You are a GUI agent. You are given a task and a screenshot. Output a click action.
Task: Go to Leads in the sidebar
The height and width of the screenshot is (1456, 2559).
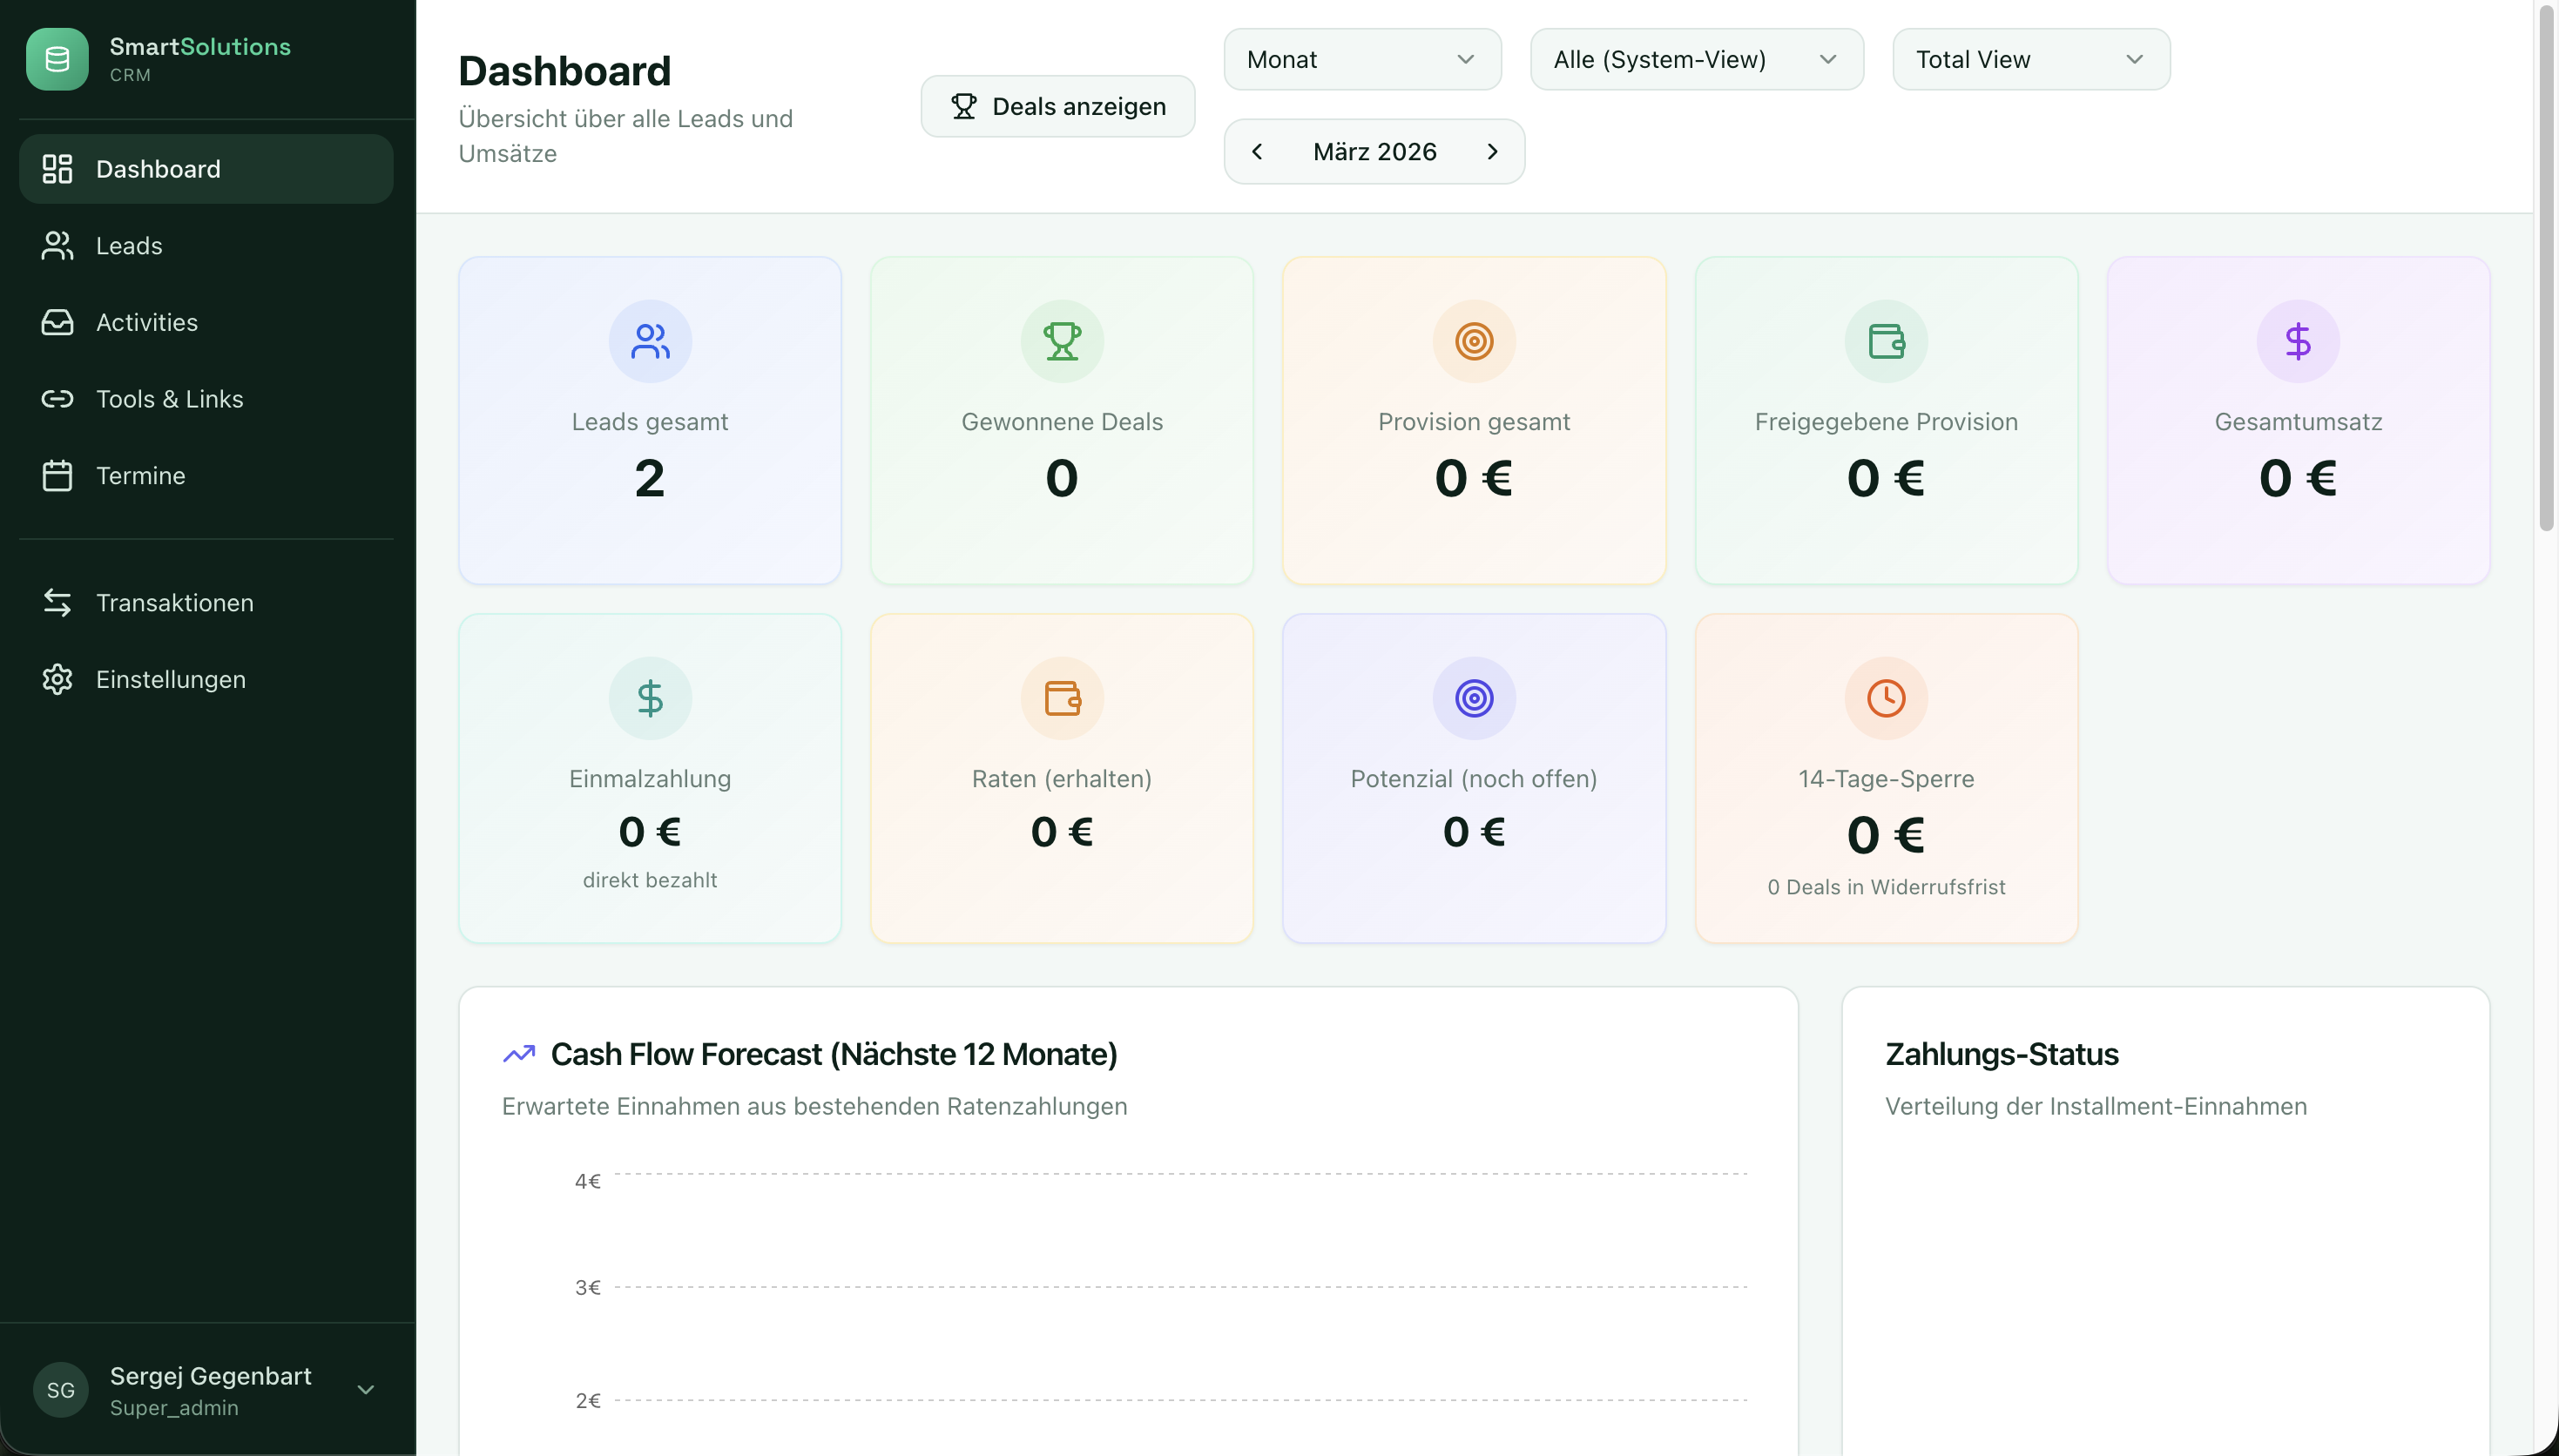tap(129, 246)
